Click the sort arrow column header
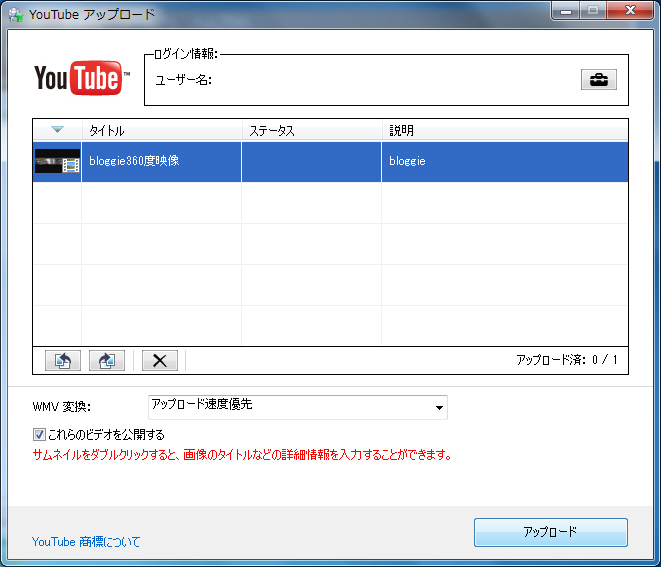The image size is (661, 567). click(57, 130)
